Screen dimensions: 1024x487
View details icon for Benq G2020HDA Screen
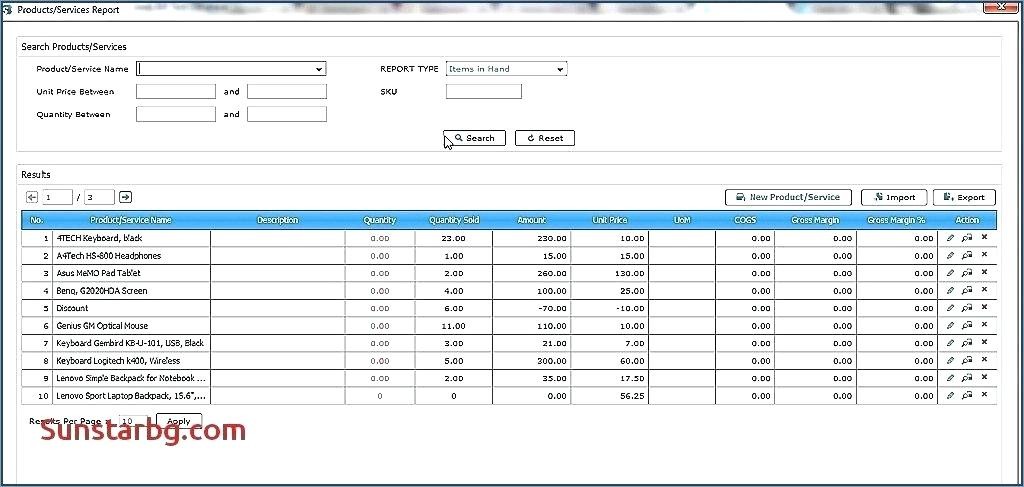[967, 291]
